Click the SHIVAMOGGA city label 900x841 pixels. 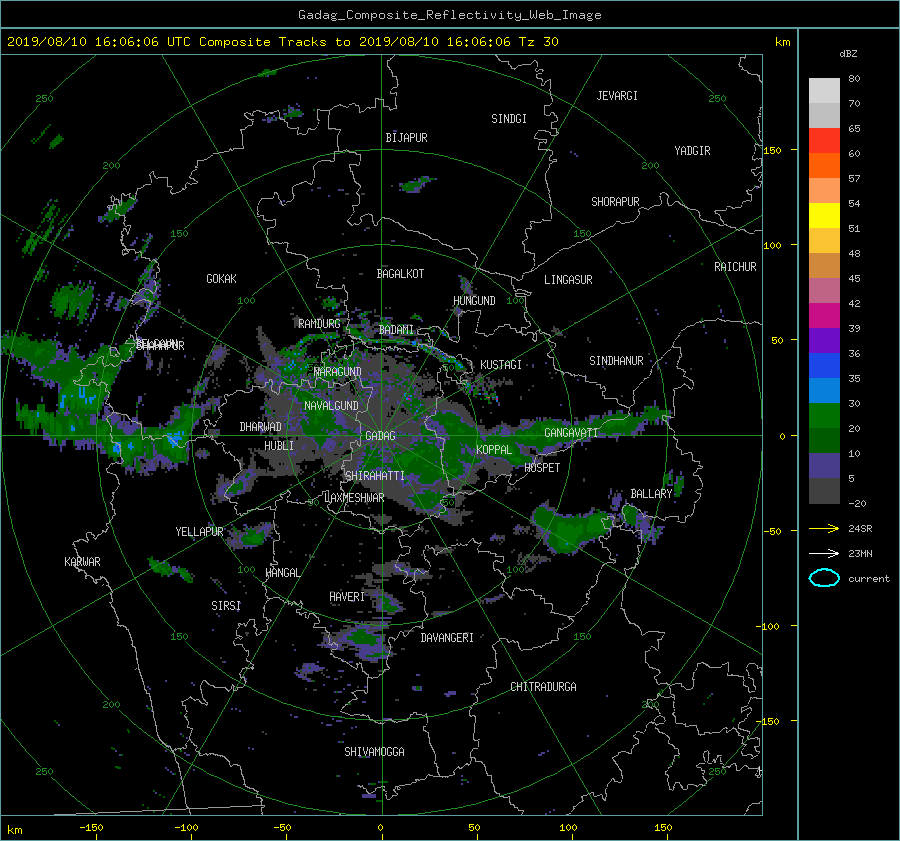click(374, 752)
